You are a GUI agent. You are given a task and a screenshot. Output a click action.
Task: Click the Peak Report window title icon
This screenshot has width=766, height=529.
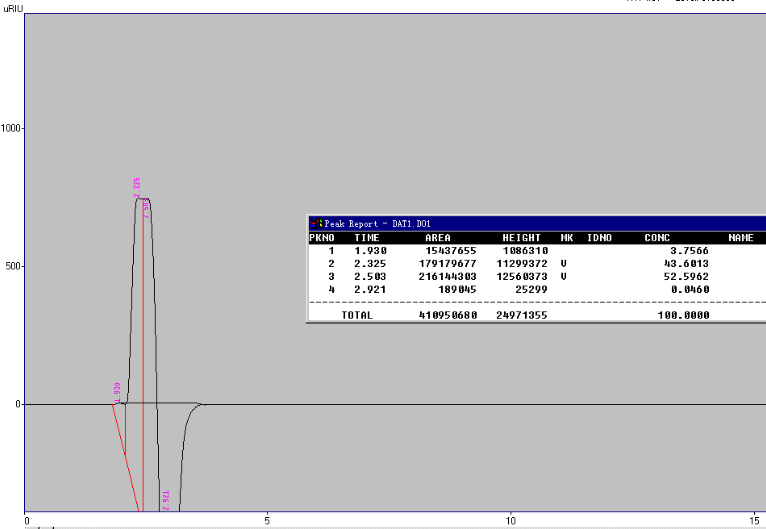[x=317, y=224]
